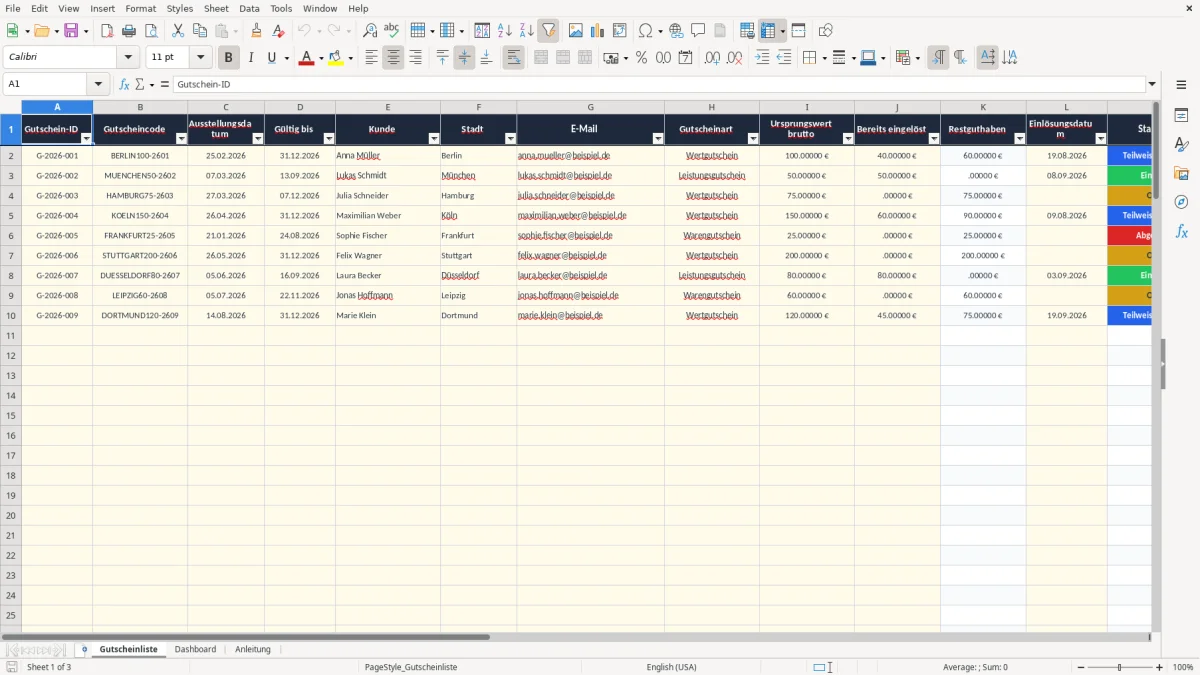
Task: Open Name Box dropdown arrow
Action: (98, 85)
